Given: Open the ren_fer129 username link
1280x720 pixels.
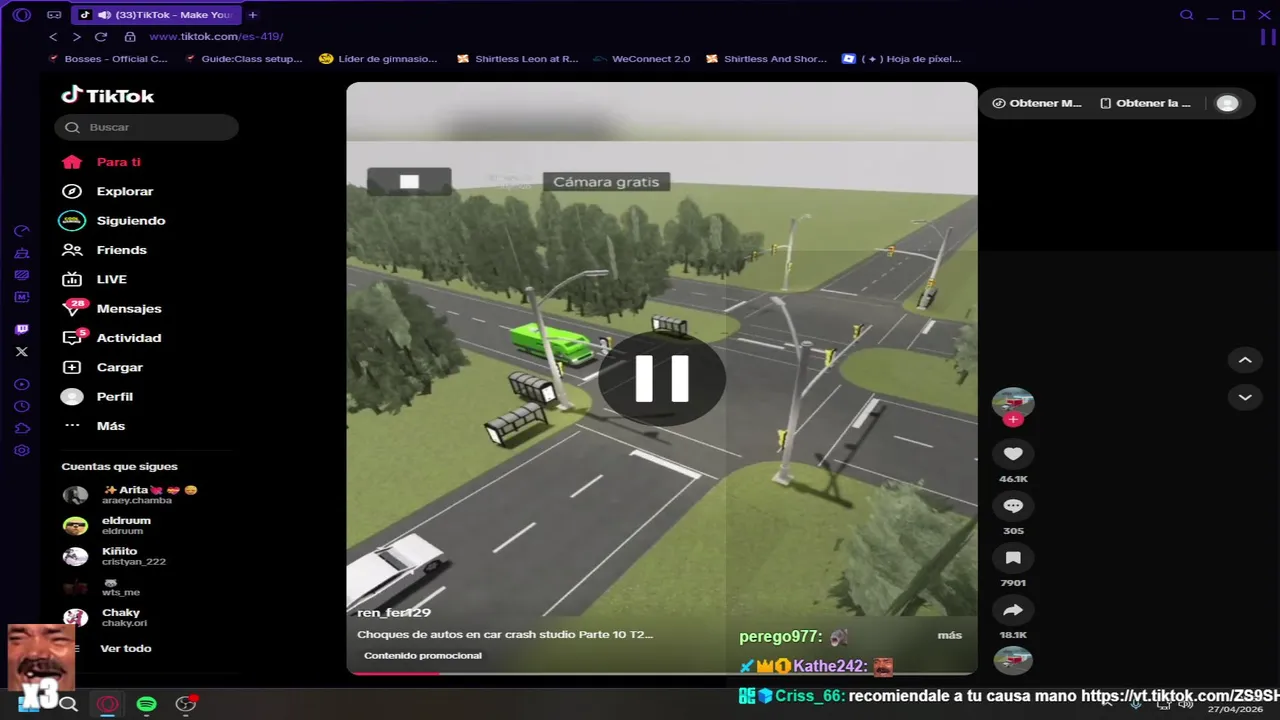Looking at the screenshot, I should (394, 613).
